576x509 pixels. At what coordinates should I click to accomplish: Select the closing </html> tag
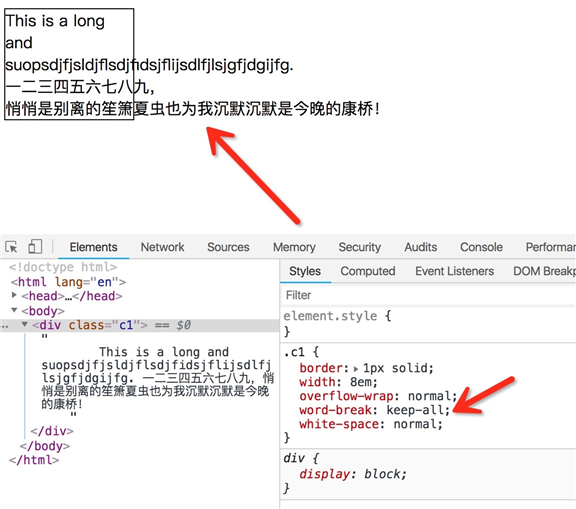tap(34, 460)
